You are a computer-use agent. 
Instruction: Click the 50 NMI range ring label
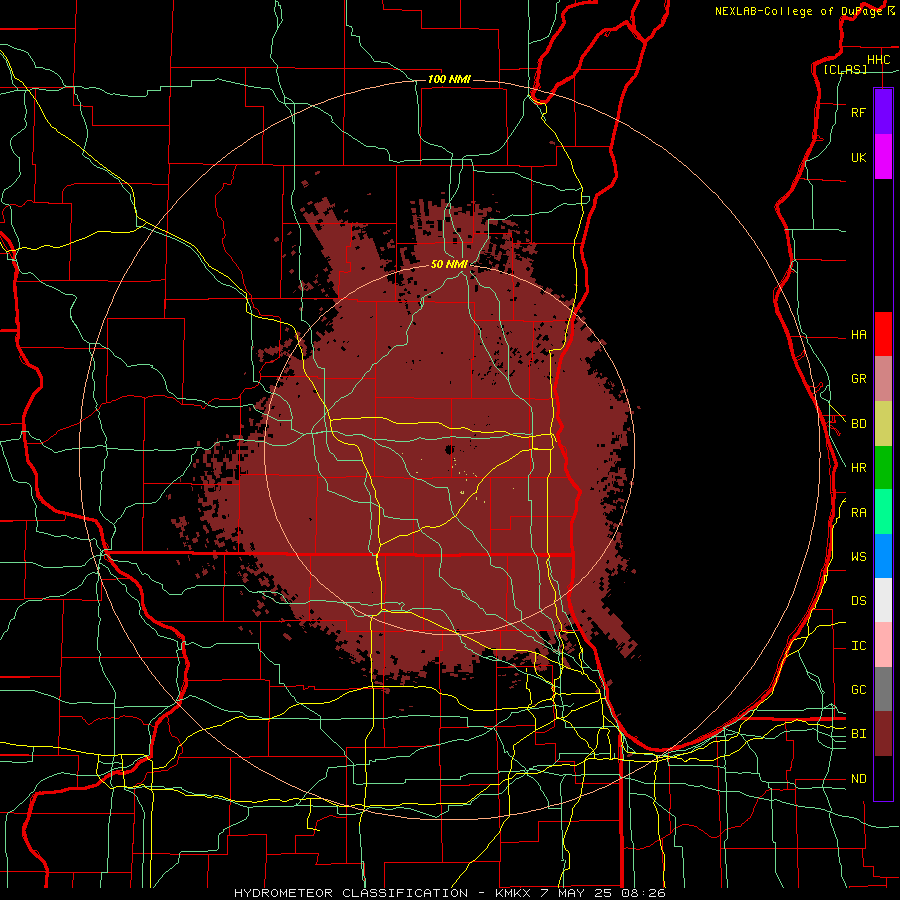pos(449,264)
